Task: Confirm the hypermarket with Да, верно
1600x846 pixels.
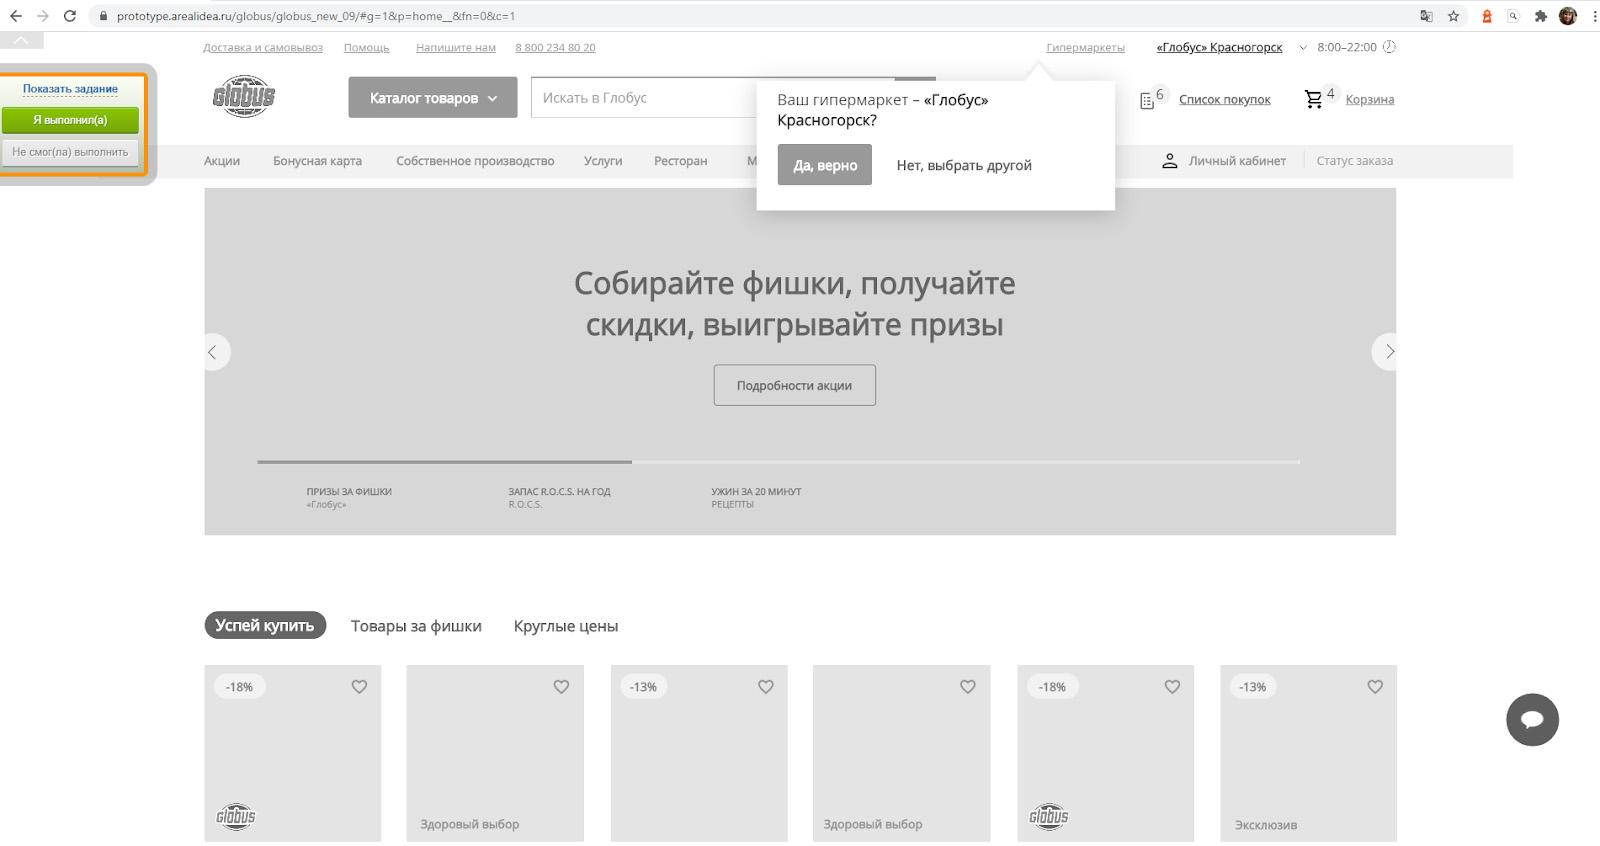Action: coord(825,165)
